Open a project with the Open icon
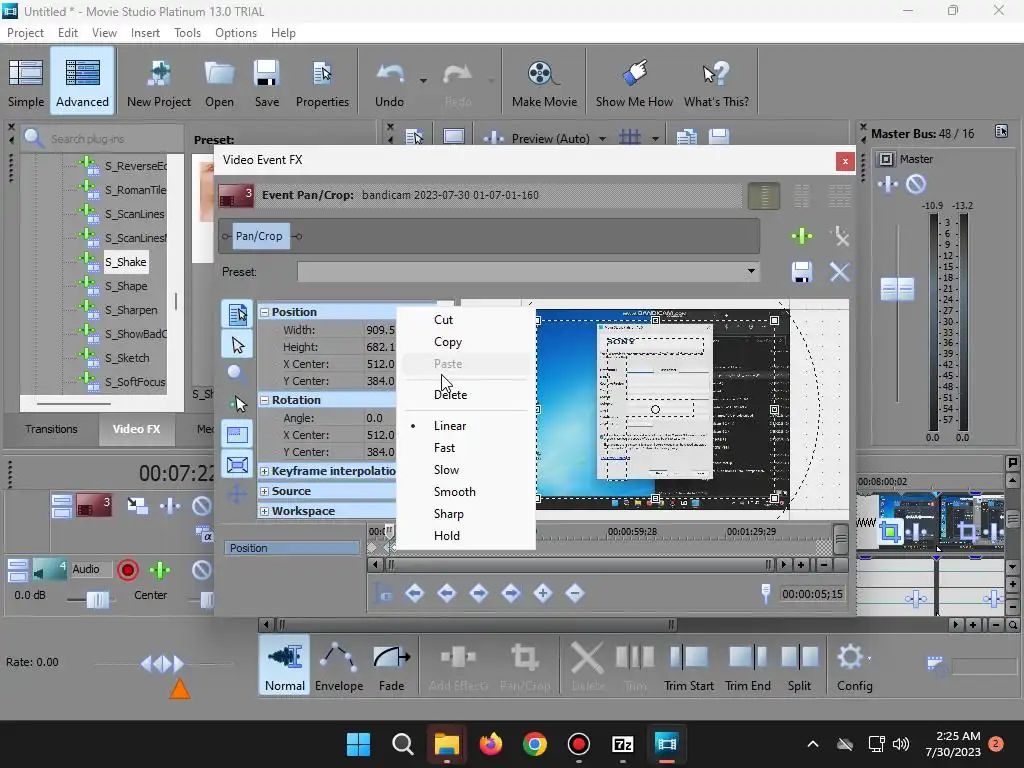 point(219,82)
